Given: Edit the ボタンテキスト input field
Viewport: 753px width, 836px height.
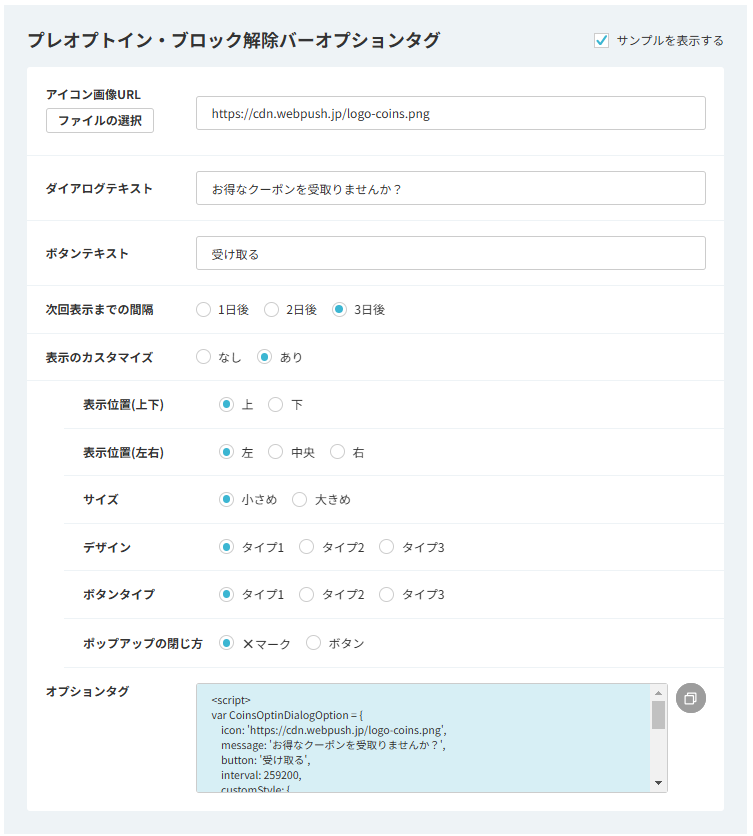Looking at the screenshot, I should pyautogui.click(x=451, y=253).
